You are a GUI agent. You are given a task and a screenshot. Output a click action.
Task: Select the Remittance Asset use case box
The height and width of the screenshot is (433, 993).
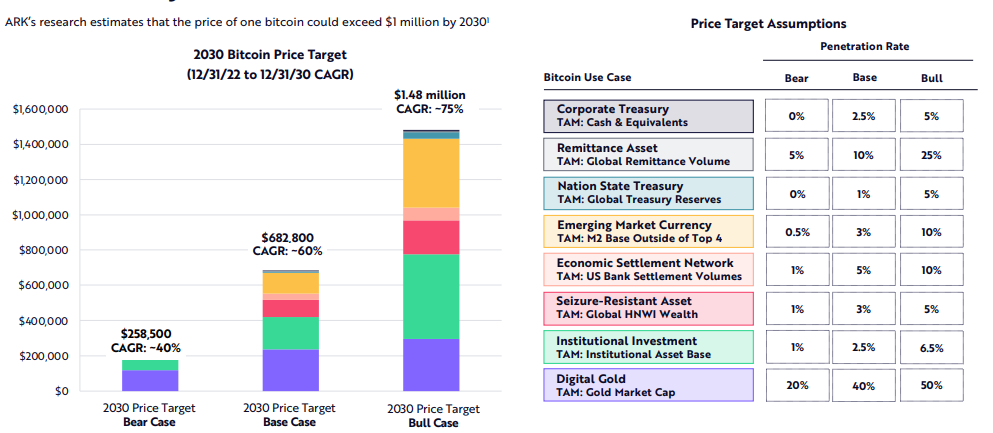(x=648, y=154)
